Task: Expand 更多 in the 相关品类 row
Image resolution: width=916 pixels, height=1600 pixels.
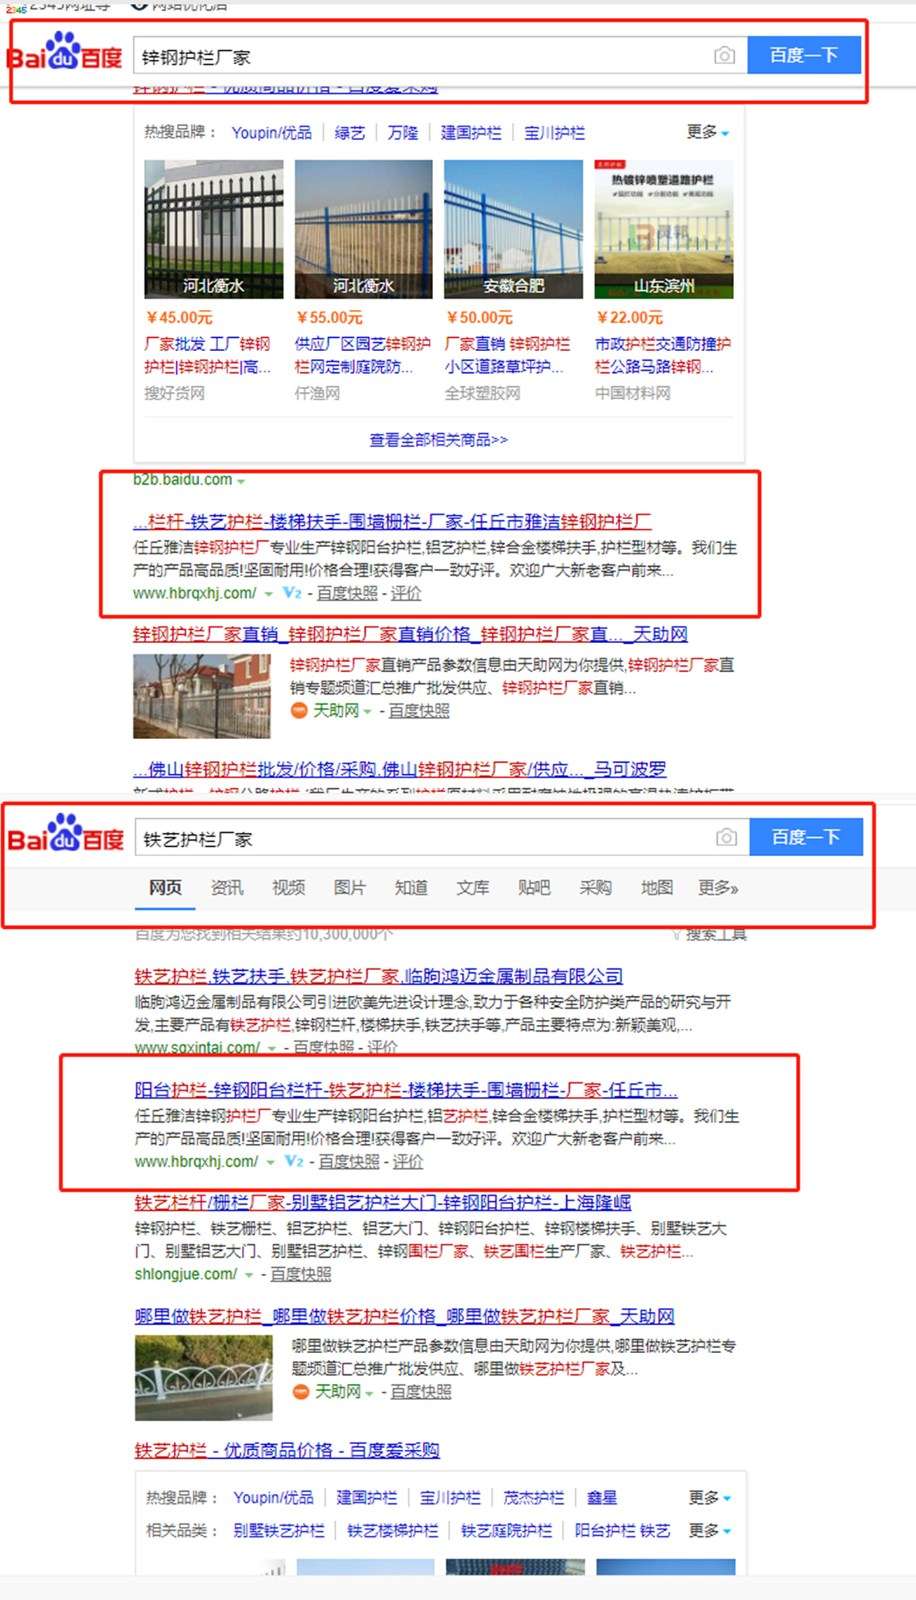Action: point(709,1530)
